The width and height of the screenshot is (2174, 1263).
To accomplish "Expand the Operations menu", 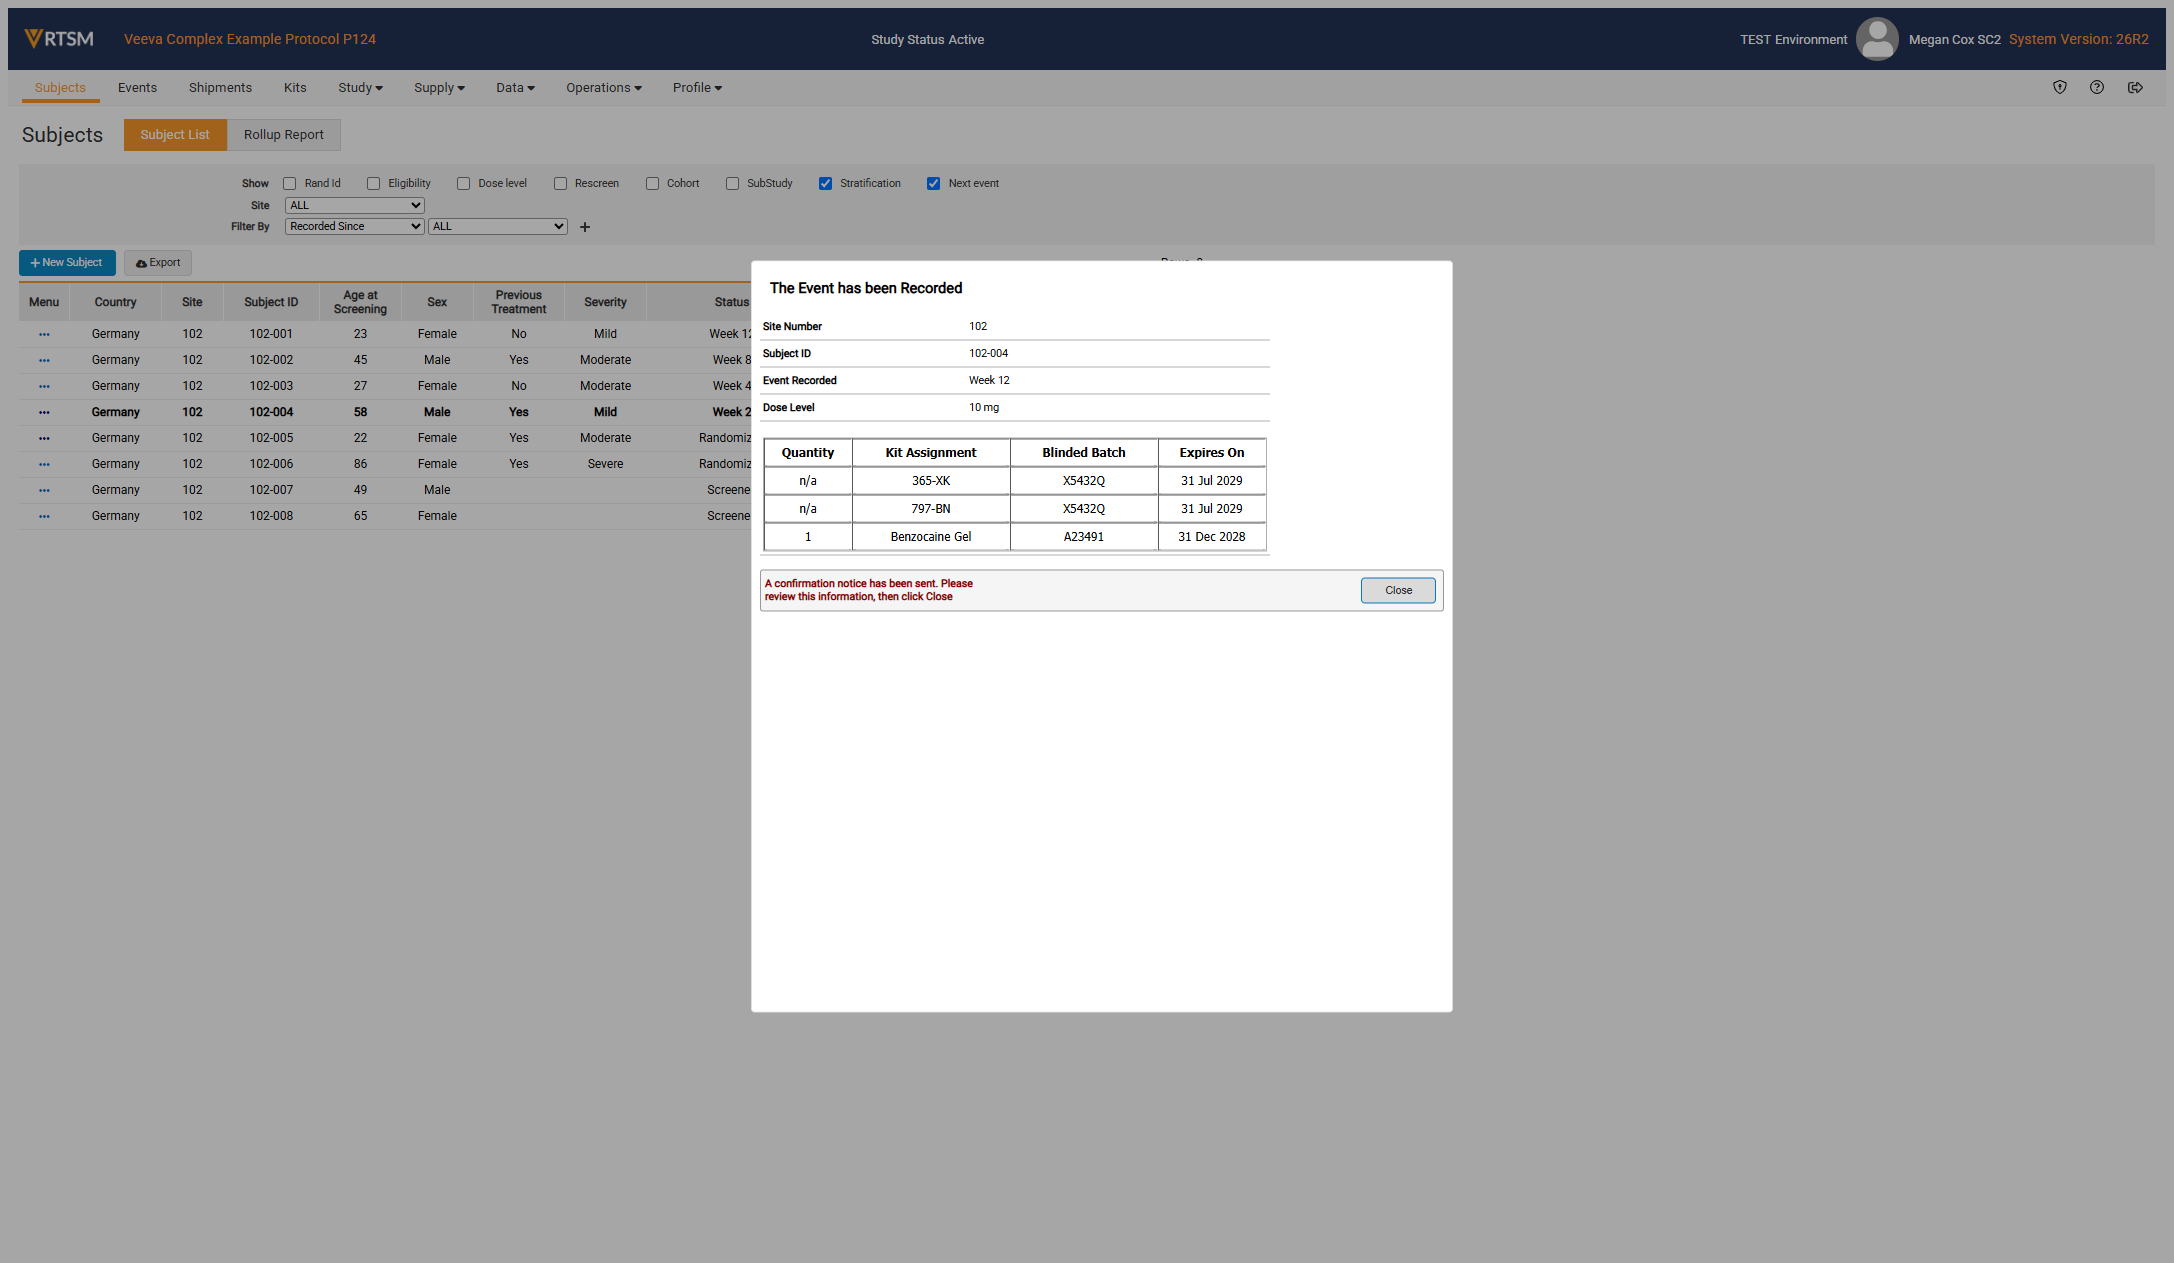I will click(603, 88).
